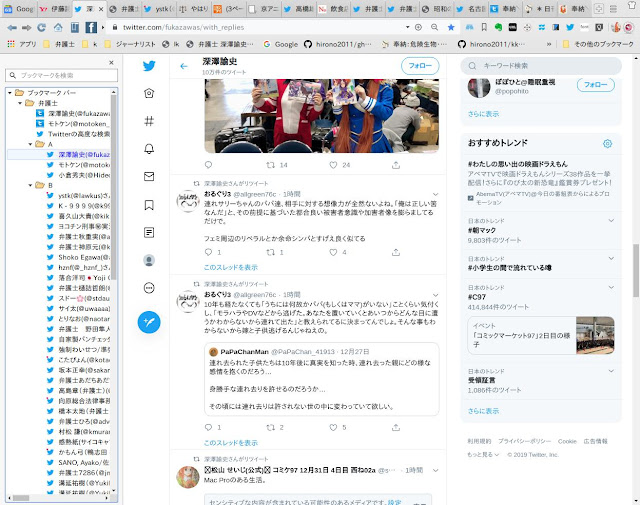Click the bookmarks panel horizontal scrollbar
This screenshot has width=640, height=505.
click(x=20, y=498)
